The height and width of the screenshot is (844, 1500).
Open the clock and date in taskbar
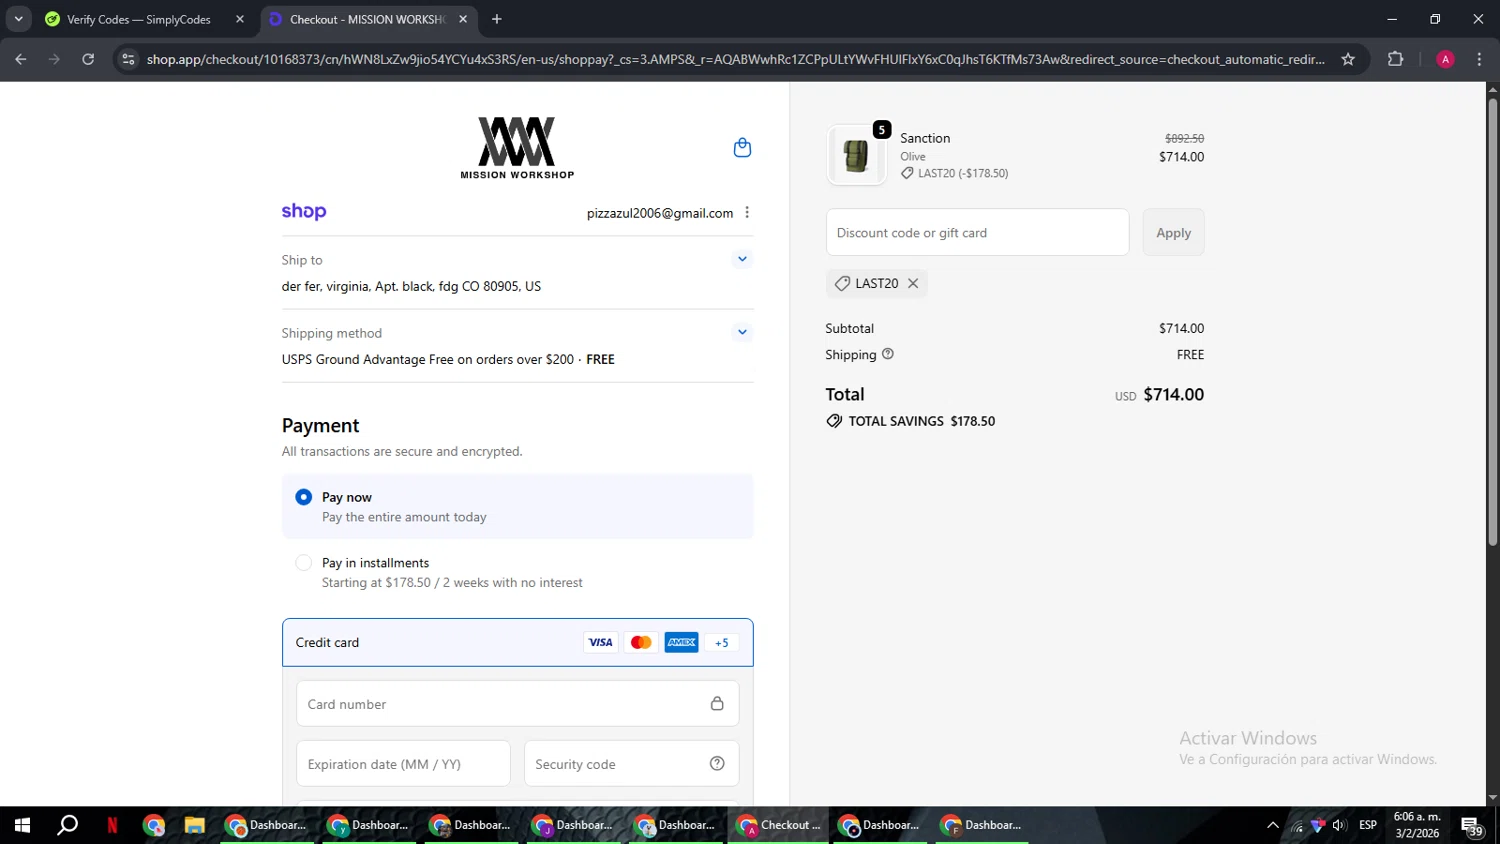pyautogui.click(x=1417, y=825)
